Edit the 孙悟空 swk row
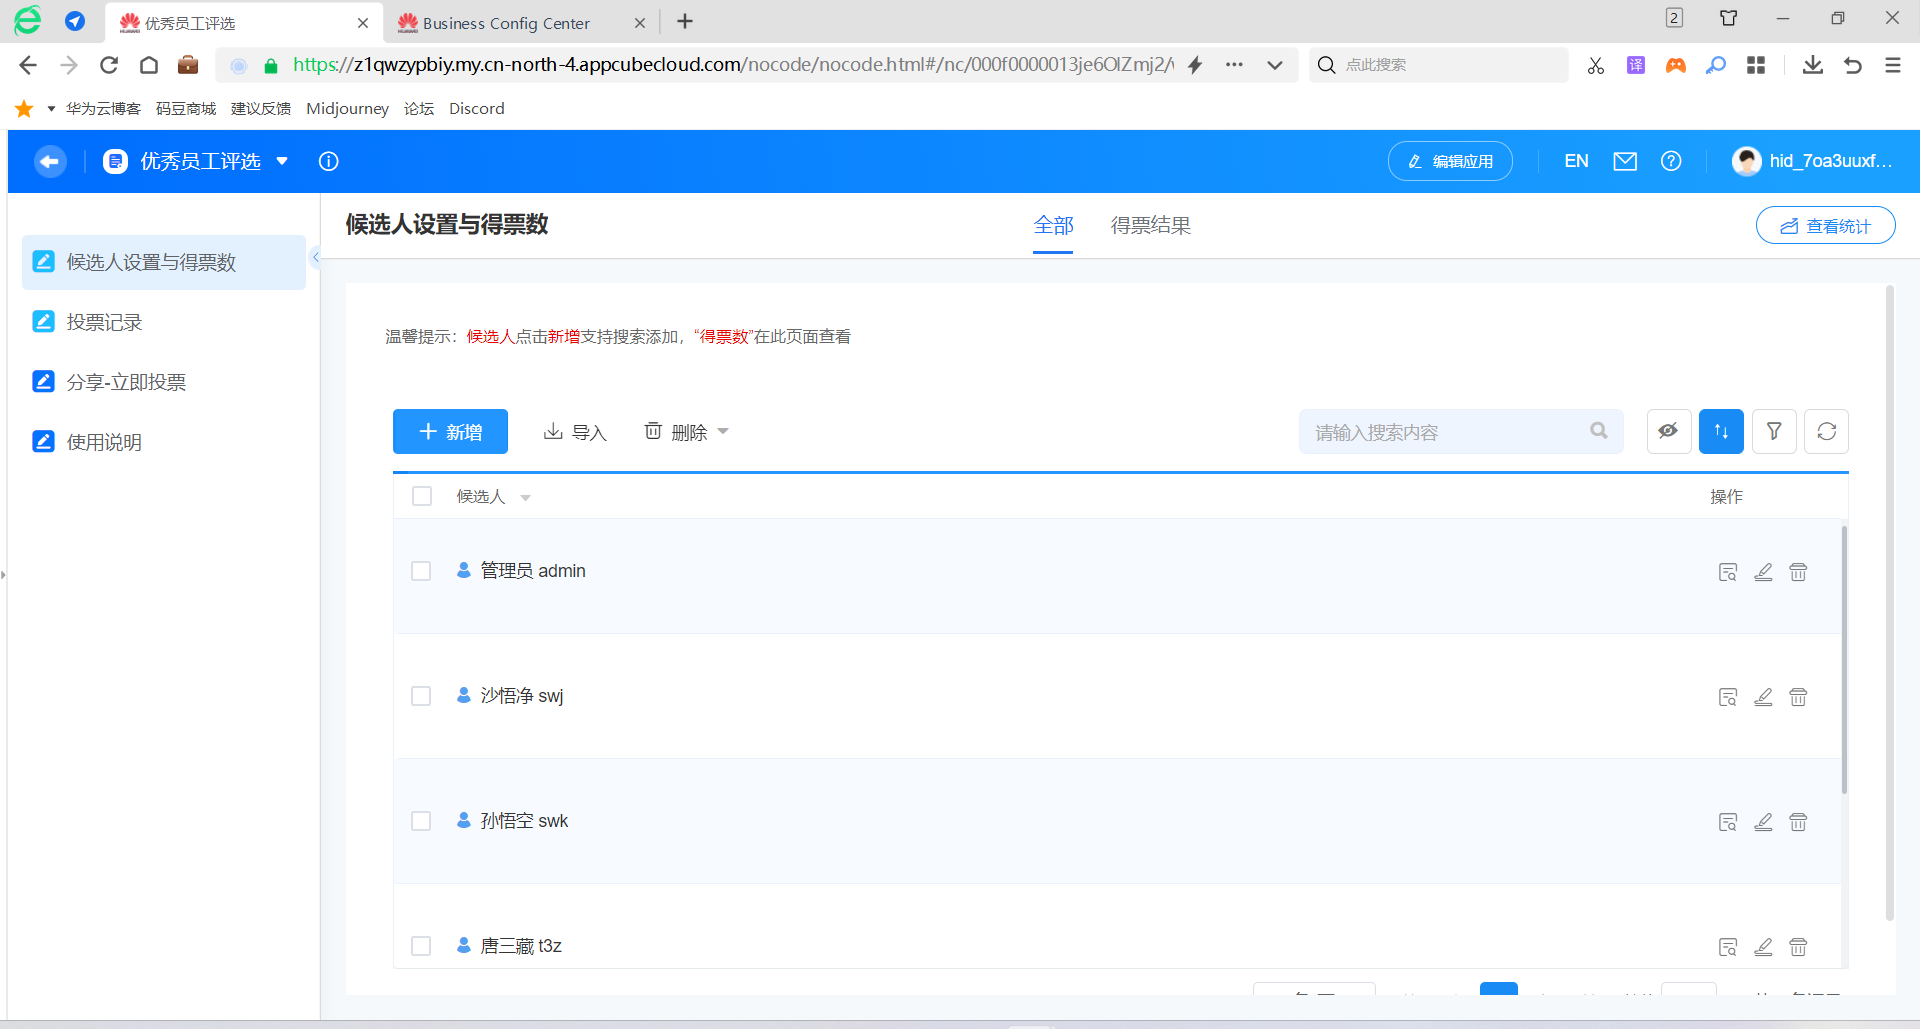 point(1763,822)
